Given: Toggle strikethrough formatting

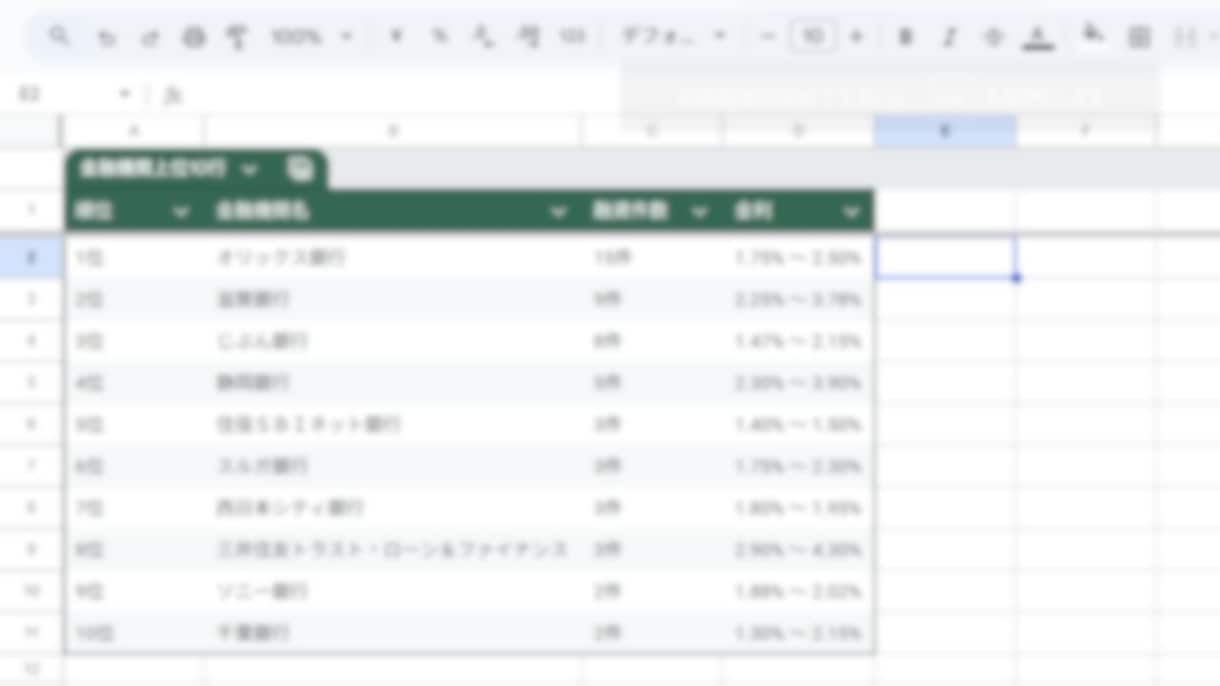Looking at the screenshot, I should [x=994, y=37].
